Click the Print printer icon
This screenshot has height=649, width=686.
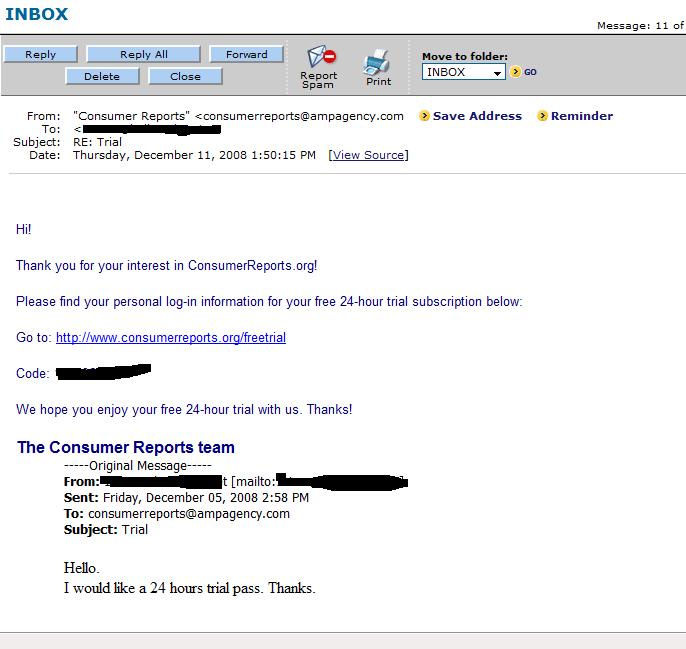(376, 62)
